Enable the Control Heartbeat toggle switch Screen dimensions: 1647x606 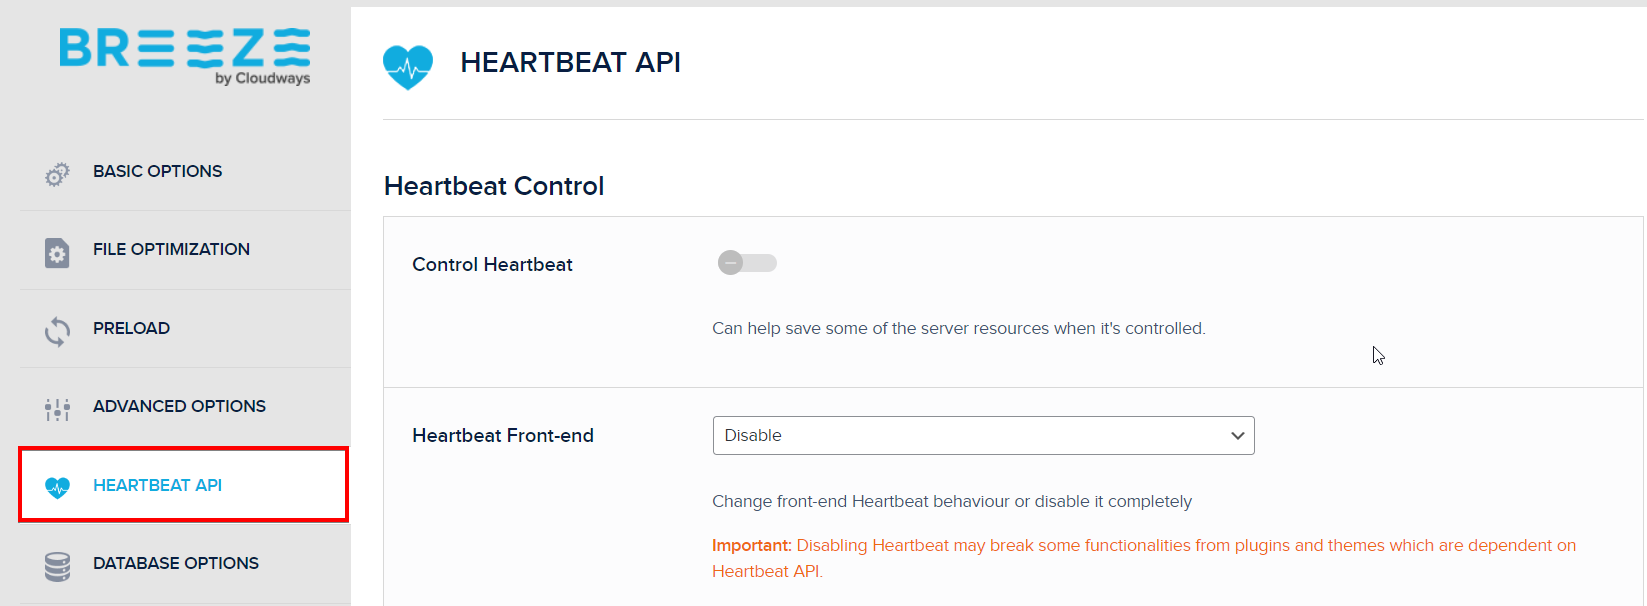(x=747, y=263)
